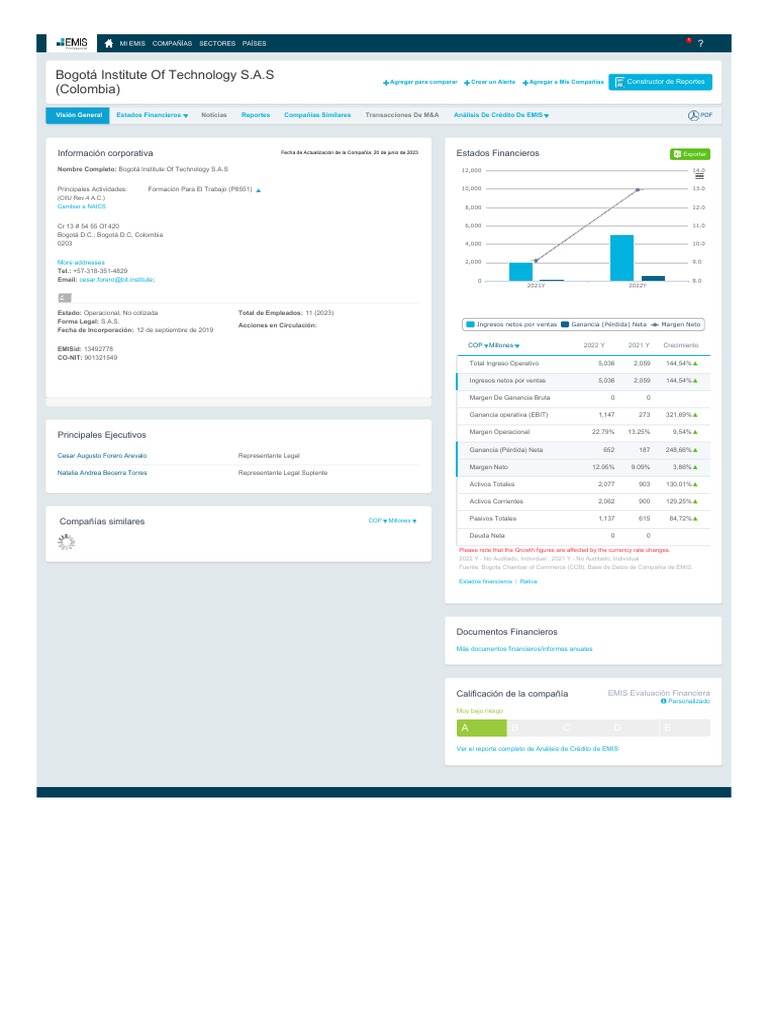This screenshot has width=768, height=1024.
Task: Click Agregar a Mis Compañías
Action: click(x=563, y=82)
